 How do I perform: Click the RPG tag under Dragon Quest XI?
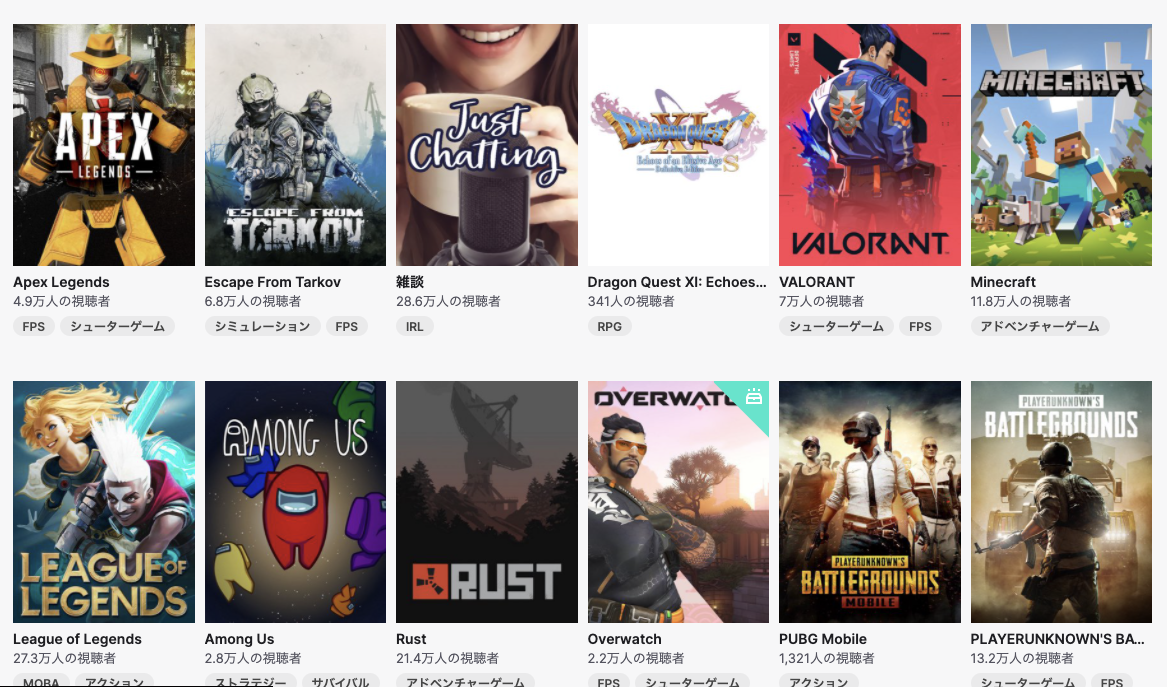610,326
